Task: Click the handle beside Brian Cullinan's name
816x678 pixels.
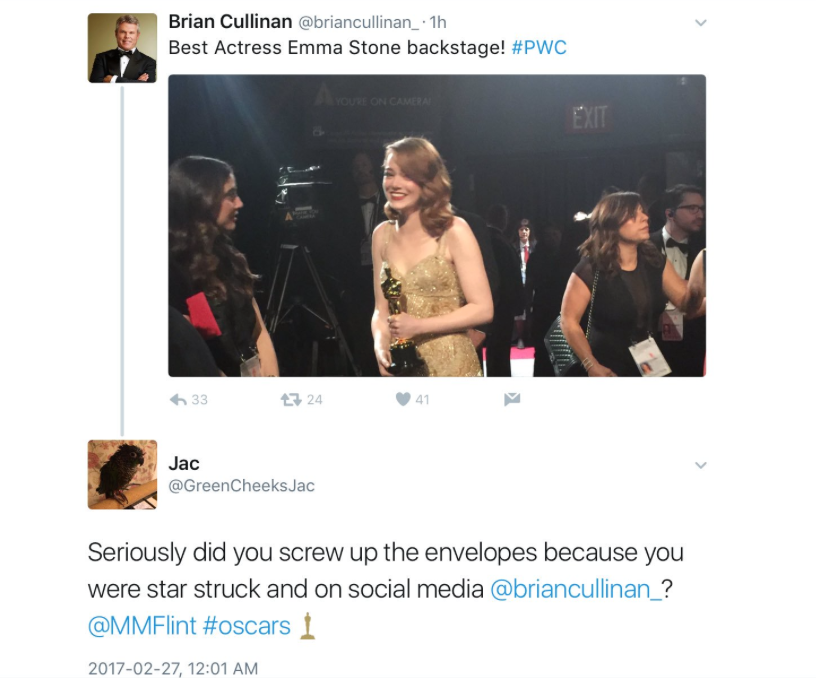Action: [357, 23]
